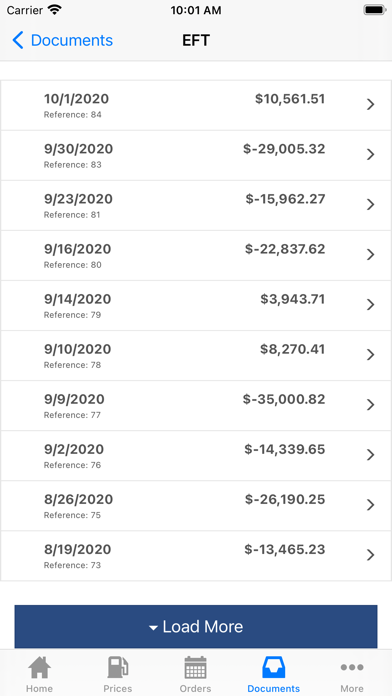Tap the Wi-Fi icon next to Carrier
392x696 pixels.
click(x=55, y=10)
